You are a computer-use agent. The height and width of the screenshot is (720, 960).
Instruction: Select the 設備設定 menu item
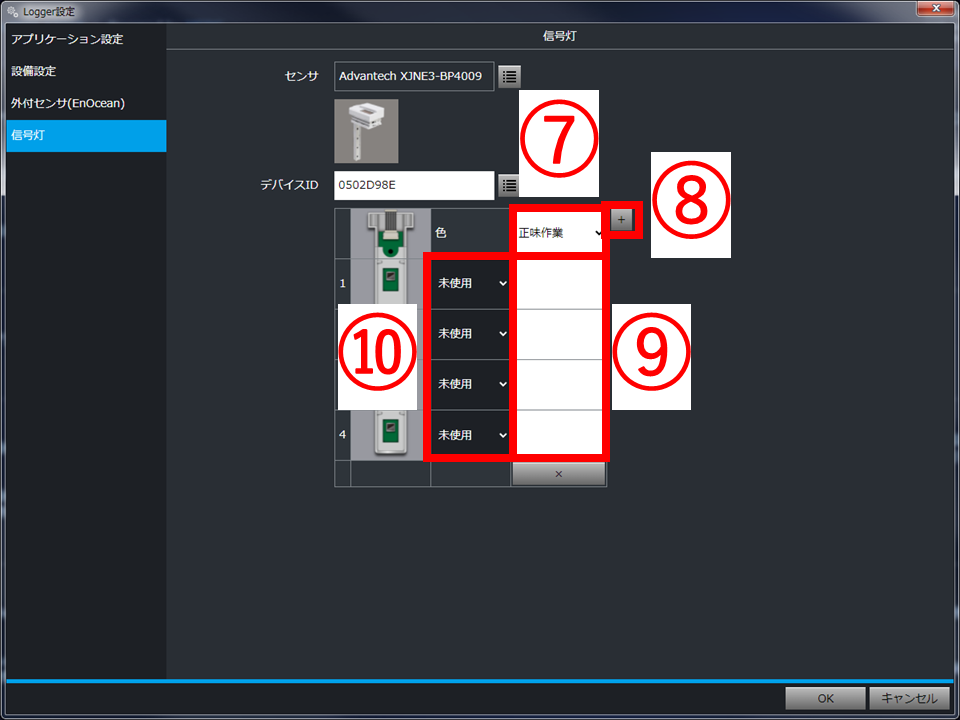click(86, 71)
